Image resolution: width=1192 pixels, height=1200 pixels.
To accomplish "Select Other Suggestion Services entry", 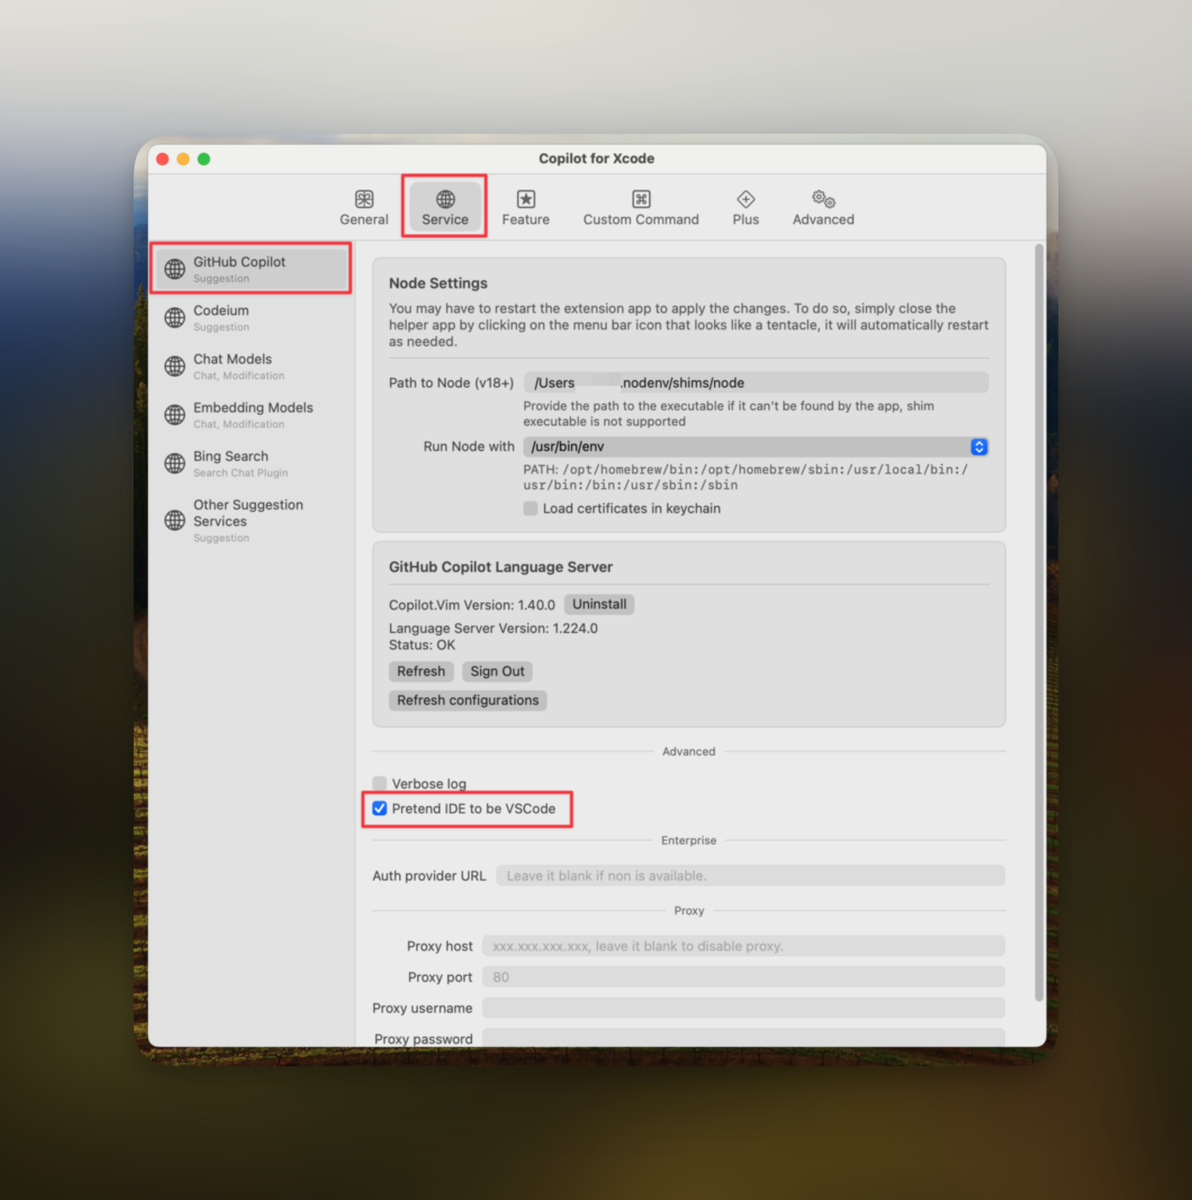I will coord(251,520).
